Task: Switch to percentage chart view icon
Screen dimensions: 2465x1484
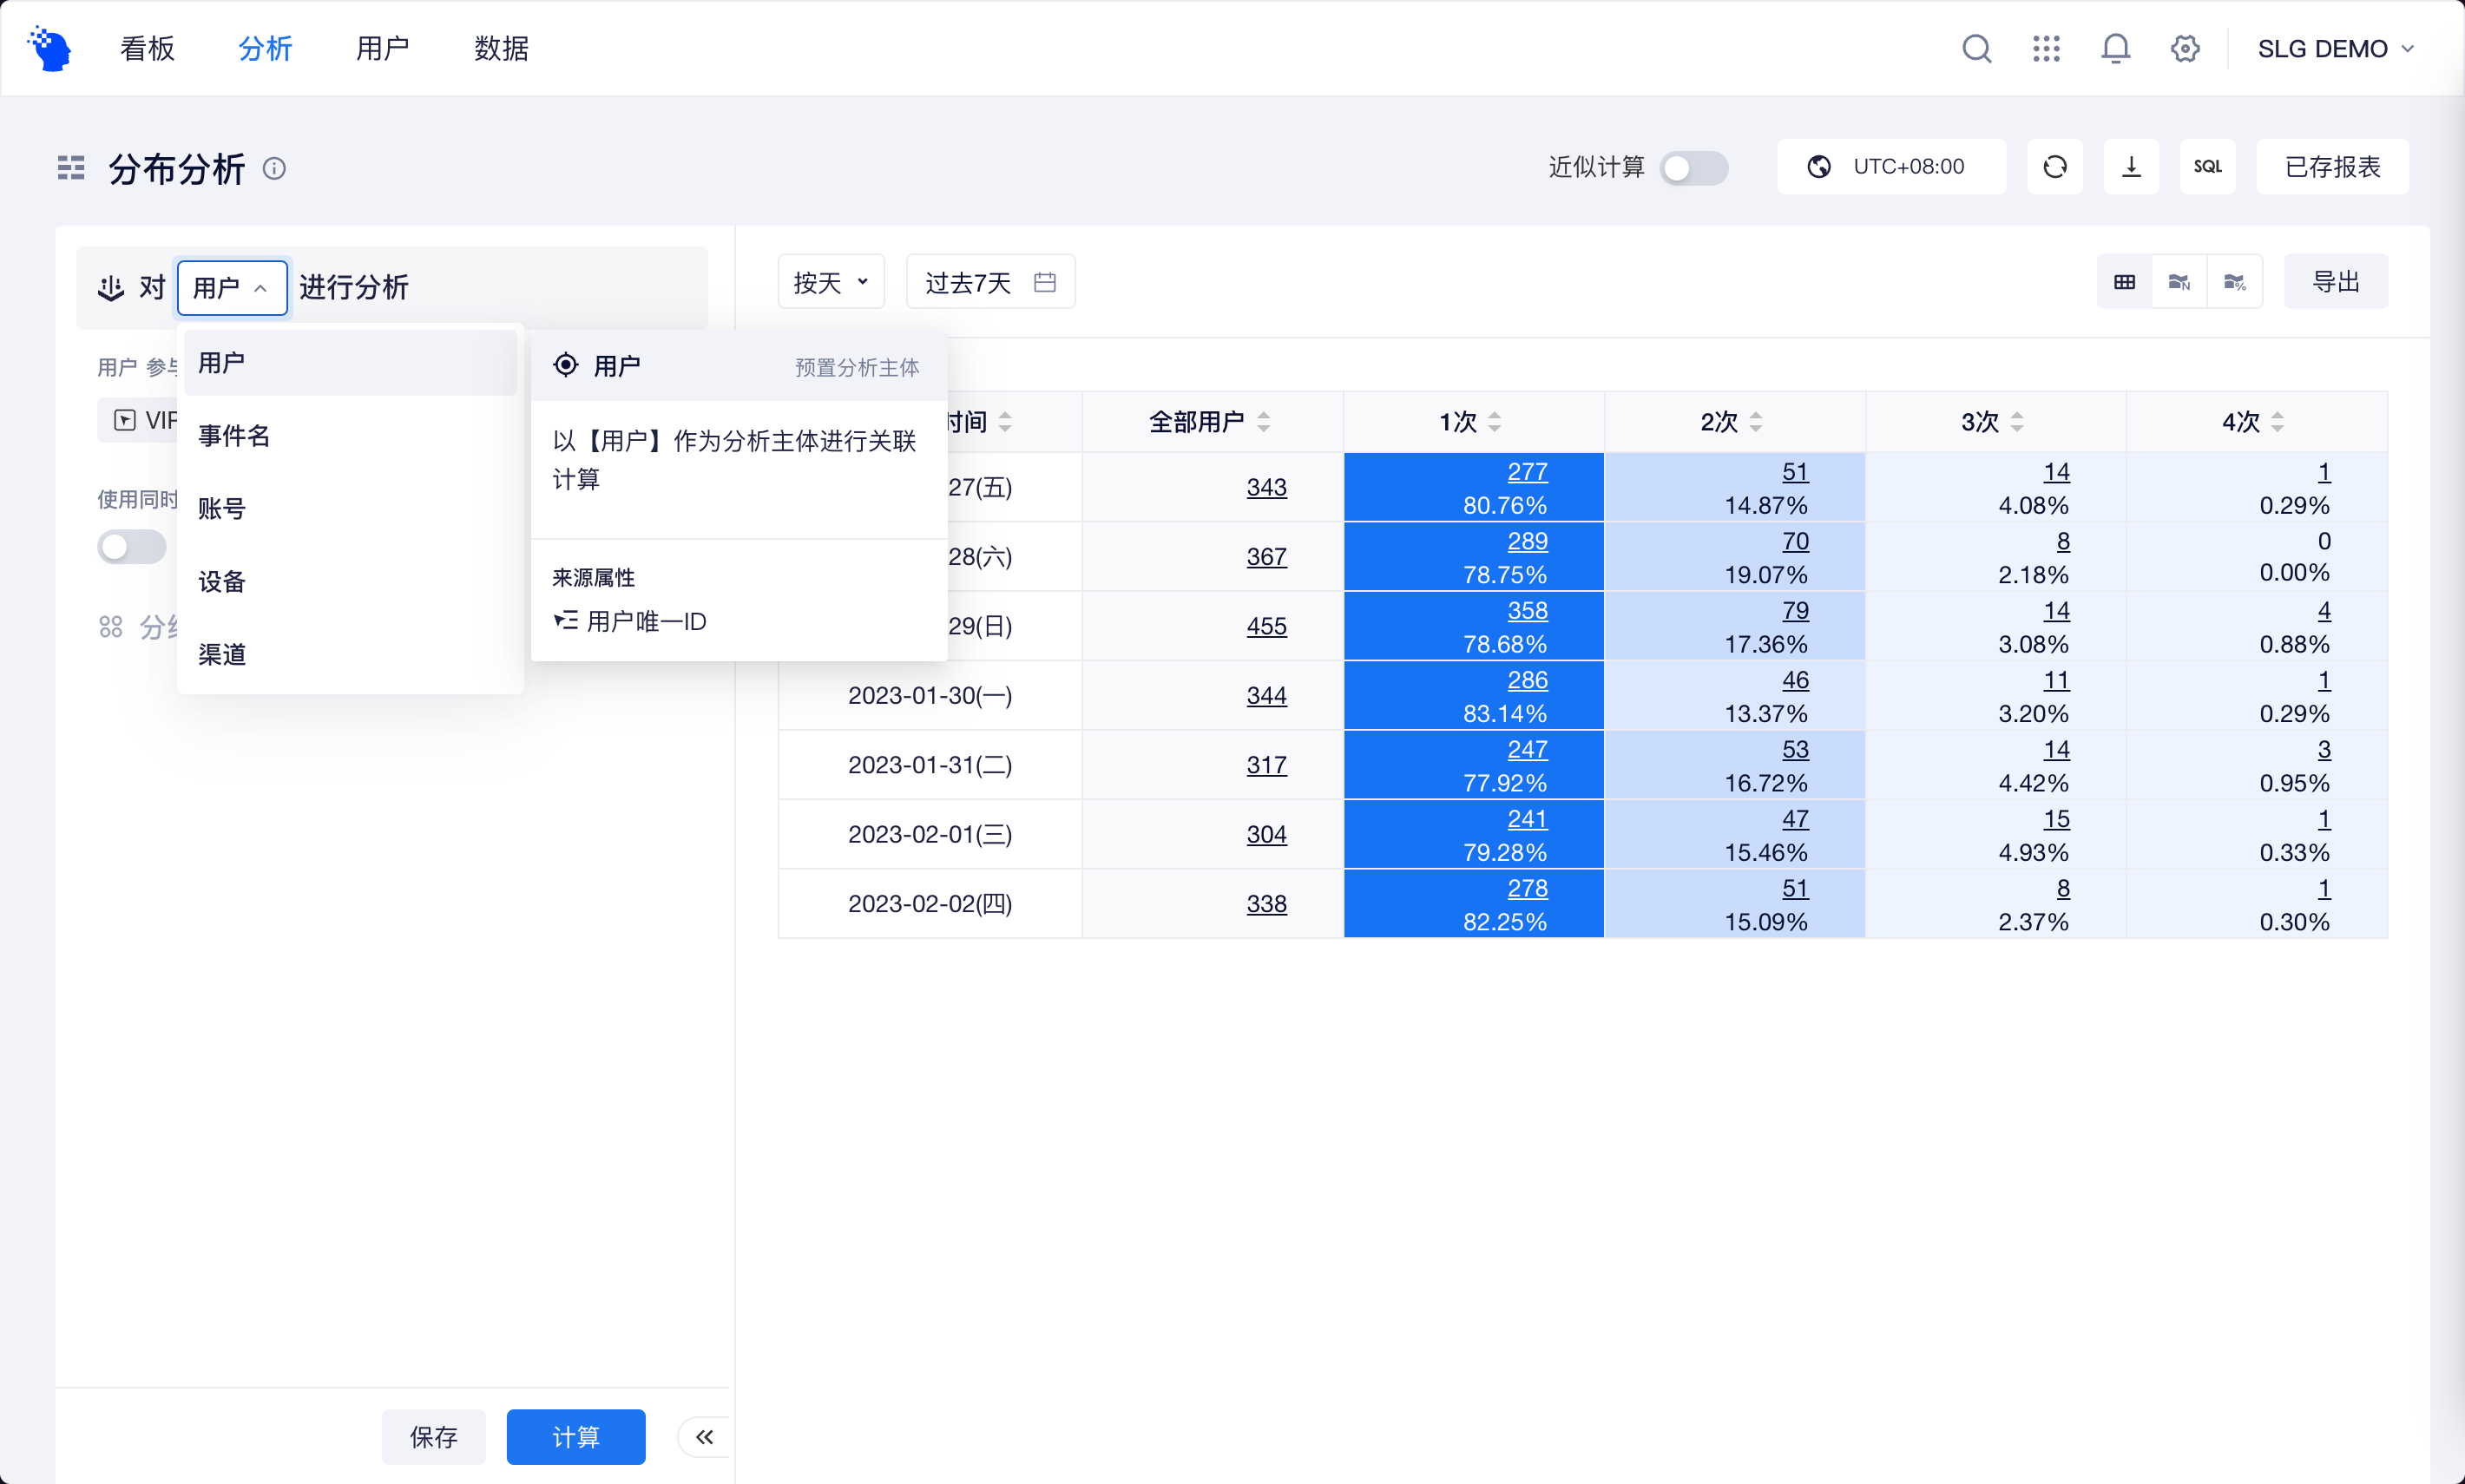Action: point(2235,282)
